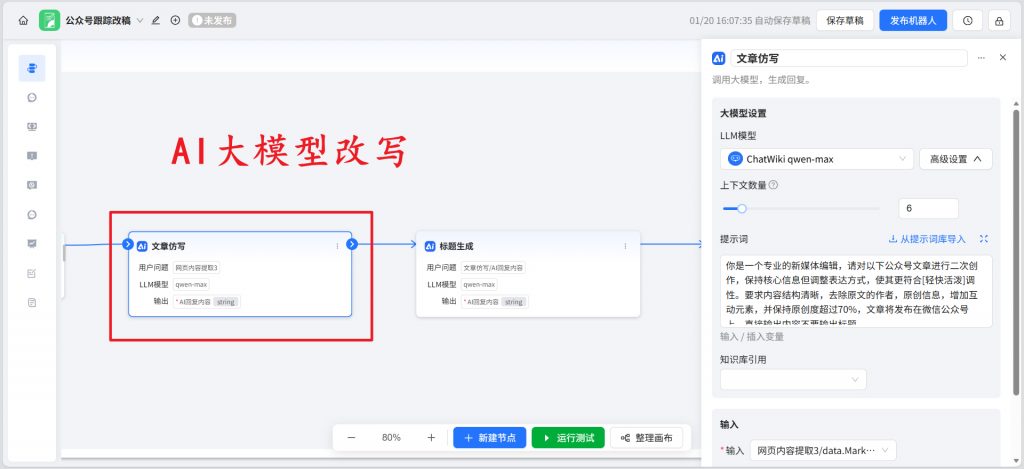
Task: Click qwen-max tag in 文章仿写 node
Action: (191, 285)
